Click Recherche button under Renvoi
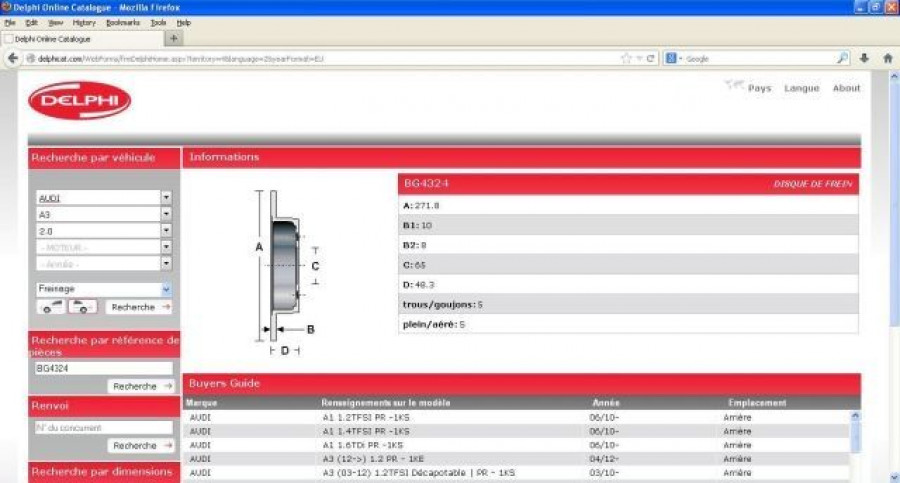 [x=141, y=446]
